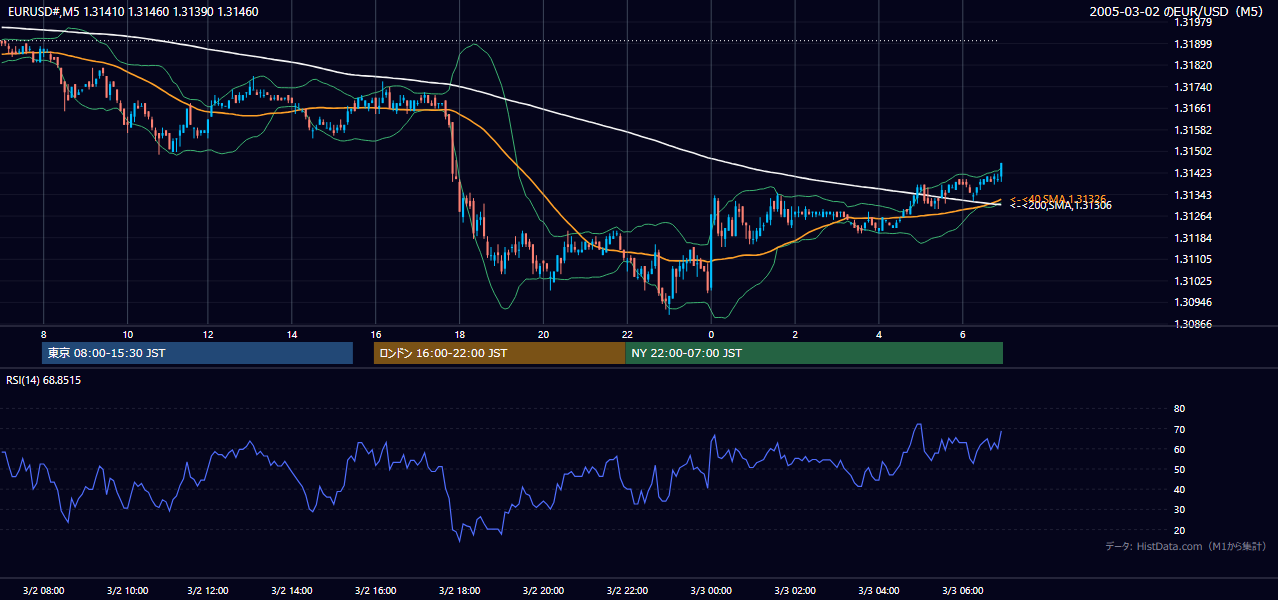Click RSI scale value 60
The width and height of the screenshot is (1278, 600).
point(1179,449)
